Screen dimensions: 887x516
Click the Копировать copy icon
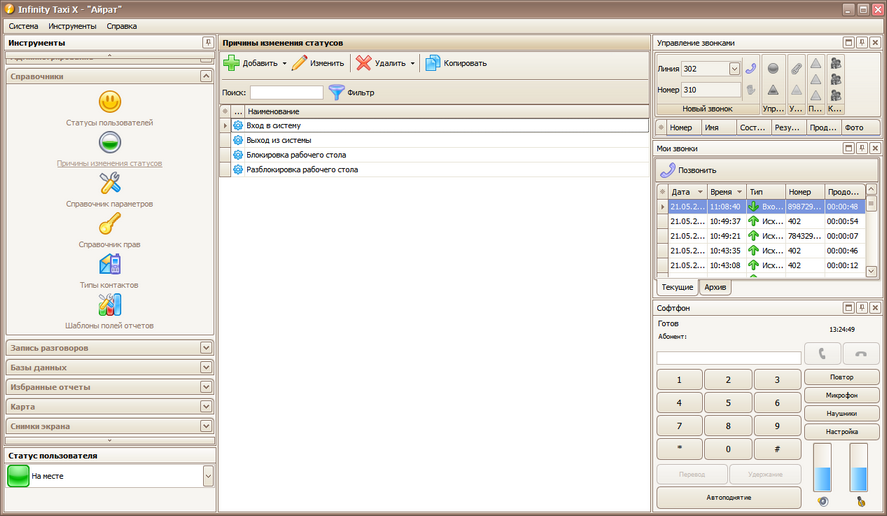point(433,63)
